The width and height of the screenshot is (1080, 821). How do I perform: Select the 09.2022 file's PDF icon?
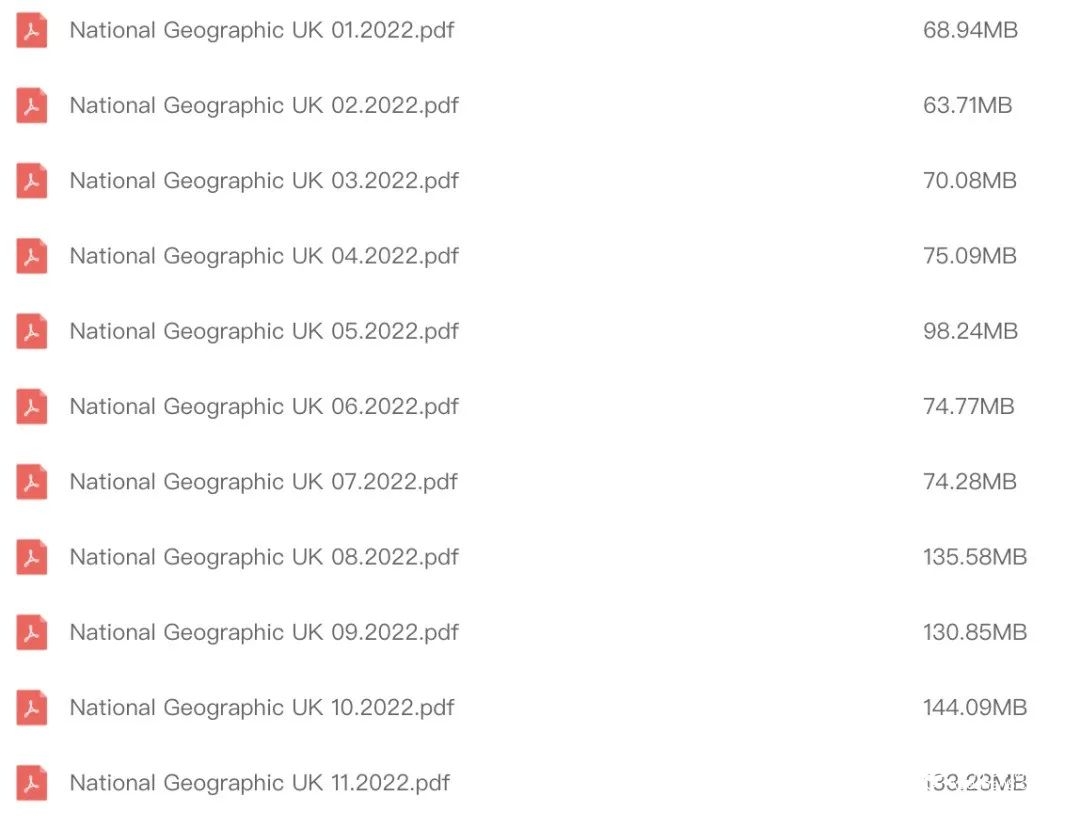coord(32,633)
